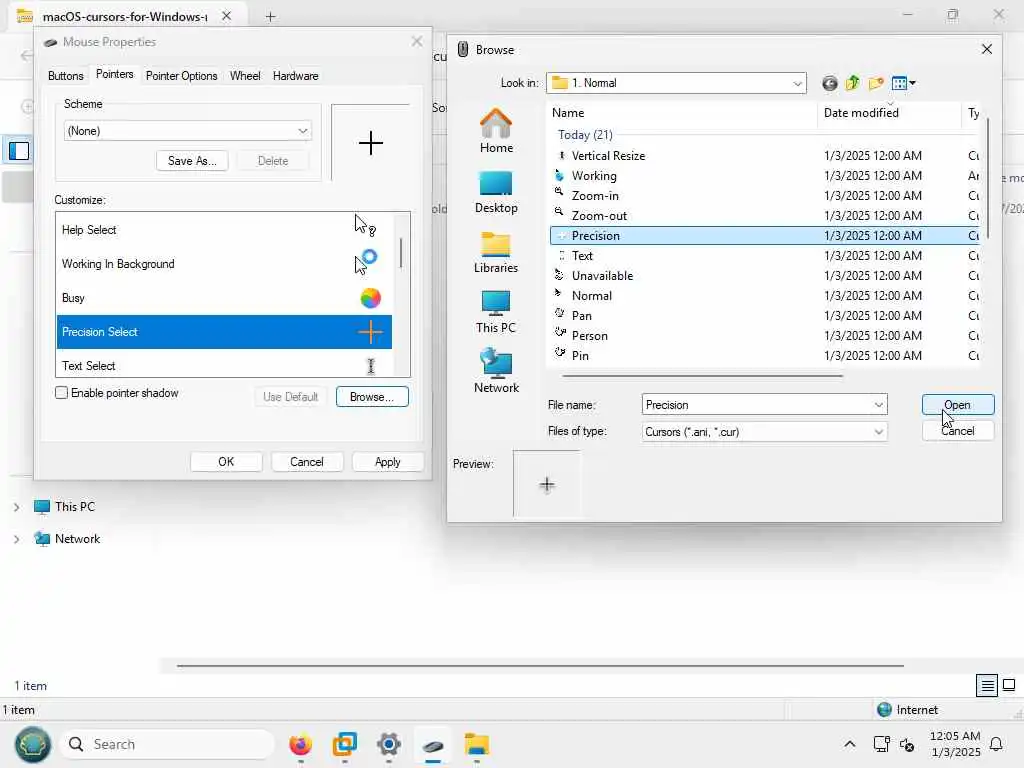Click the Browse... button
The width and height of the screenshot is (1024, 768).
coord(372,396)
